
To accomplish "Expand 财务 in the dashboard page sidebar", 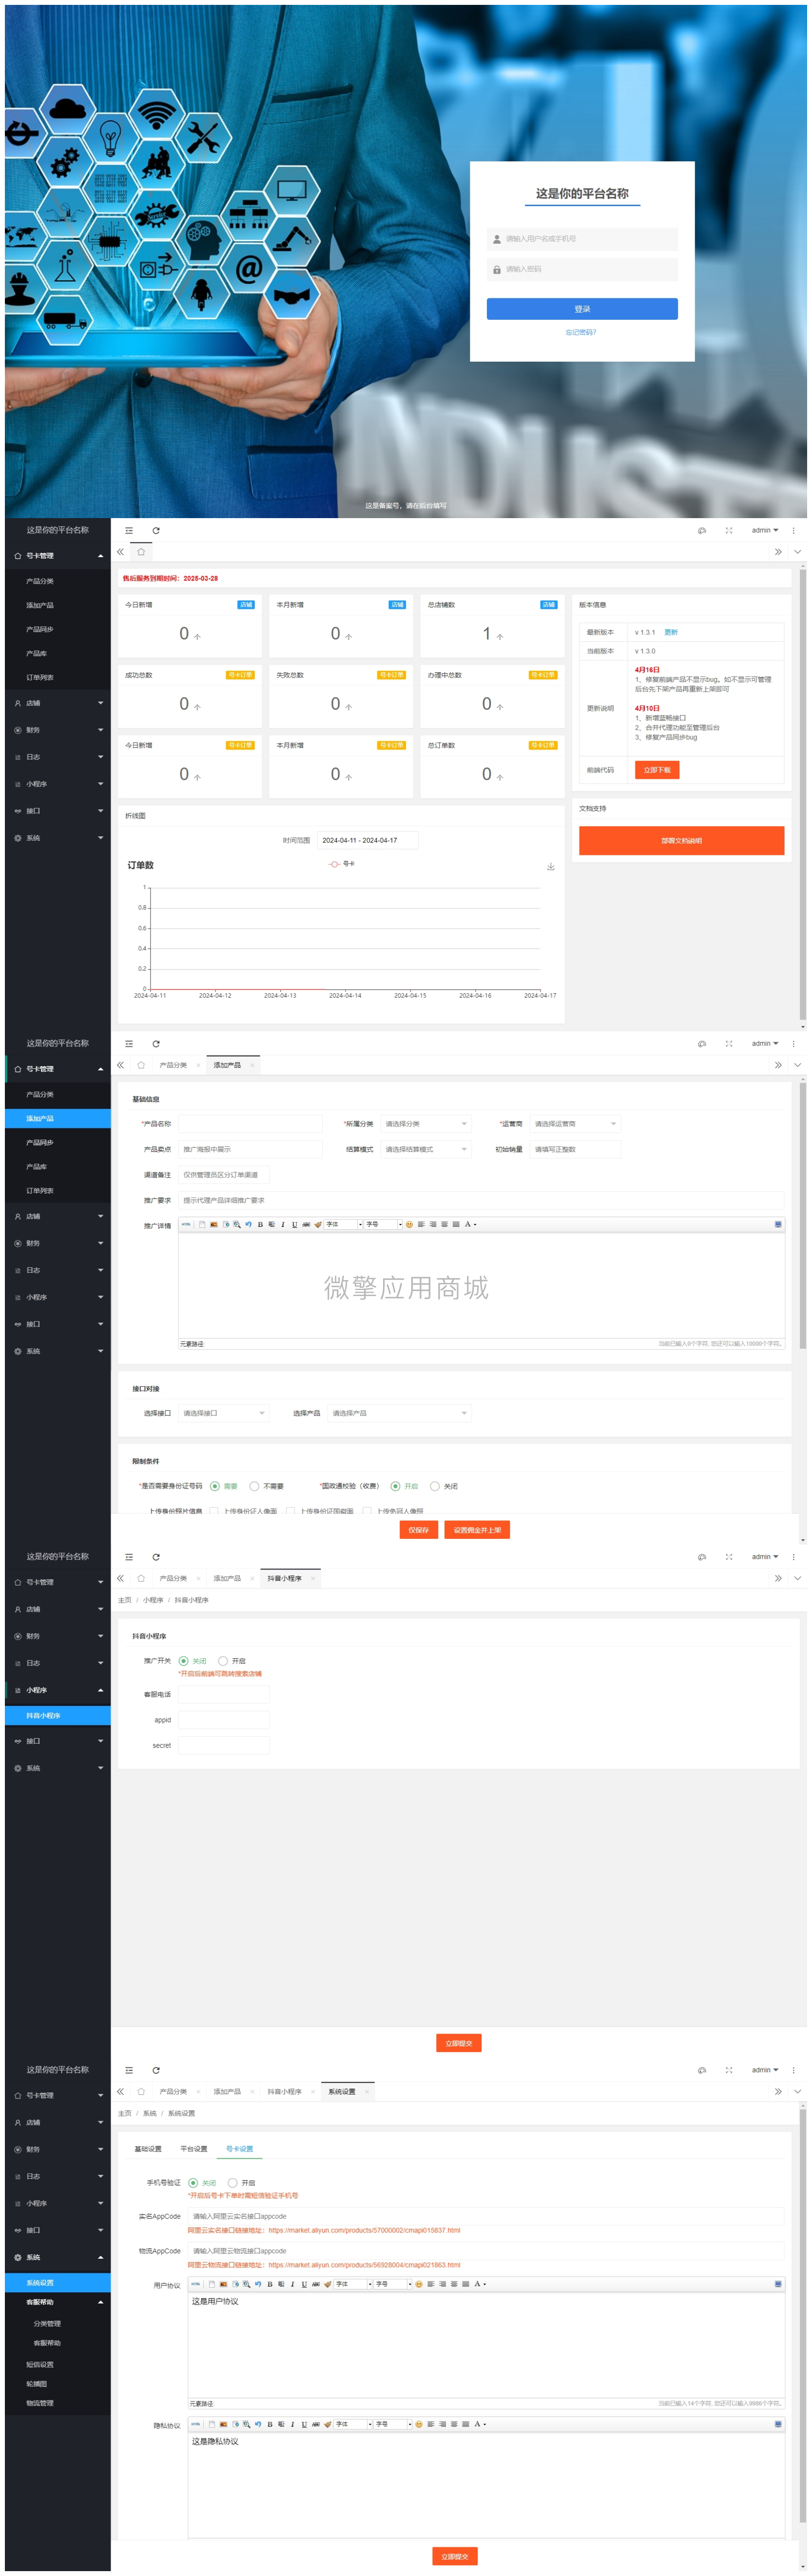I will click(58, 730).
